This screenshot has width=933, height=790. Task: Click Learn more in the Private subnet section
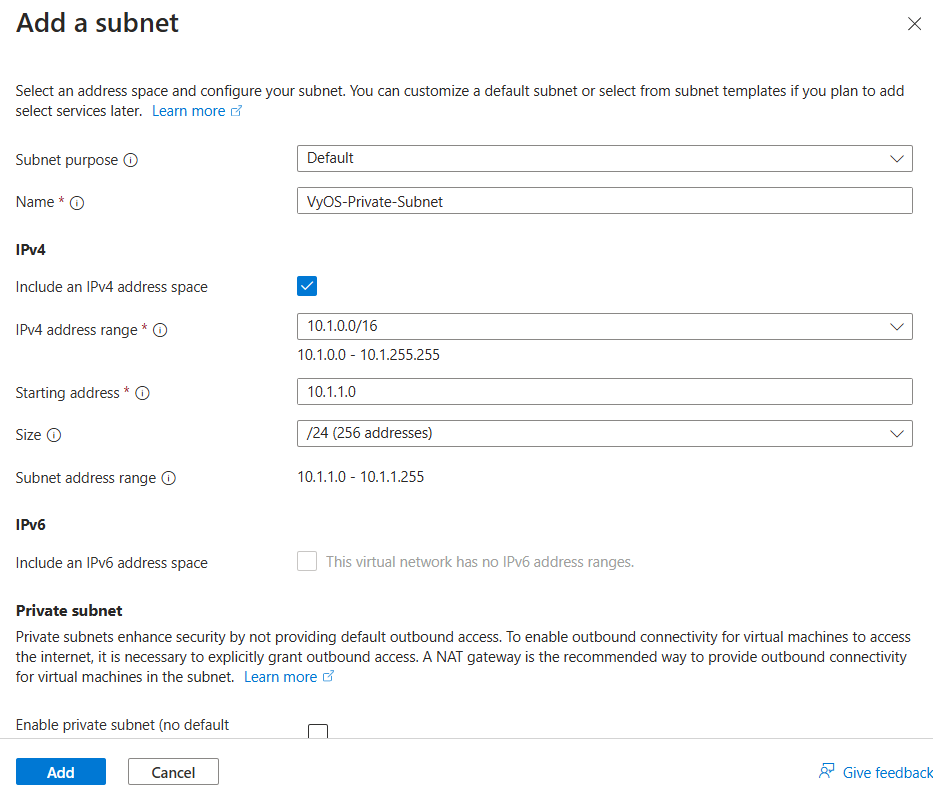pyautogui.click(x=281, y=676)
